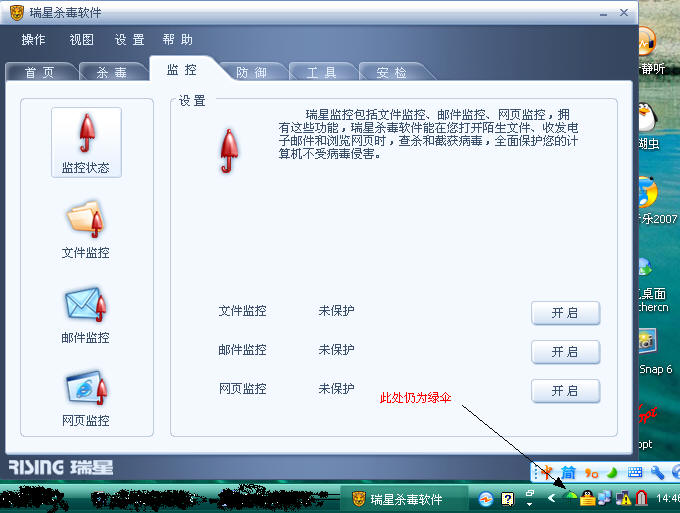Screen dimensions: 680x513
Task: Click the 网页监控 label in the status list
Action: [242, 389]
